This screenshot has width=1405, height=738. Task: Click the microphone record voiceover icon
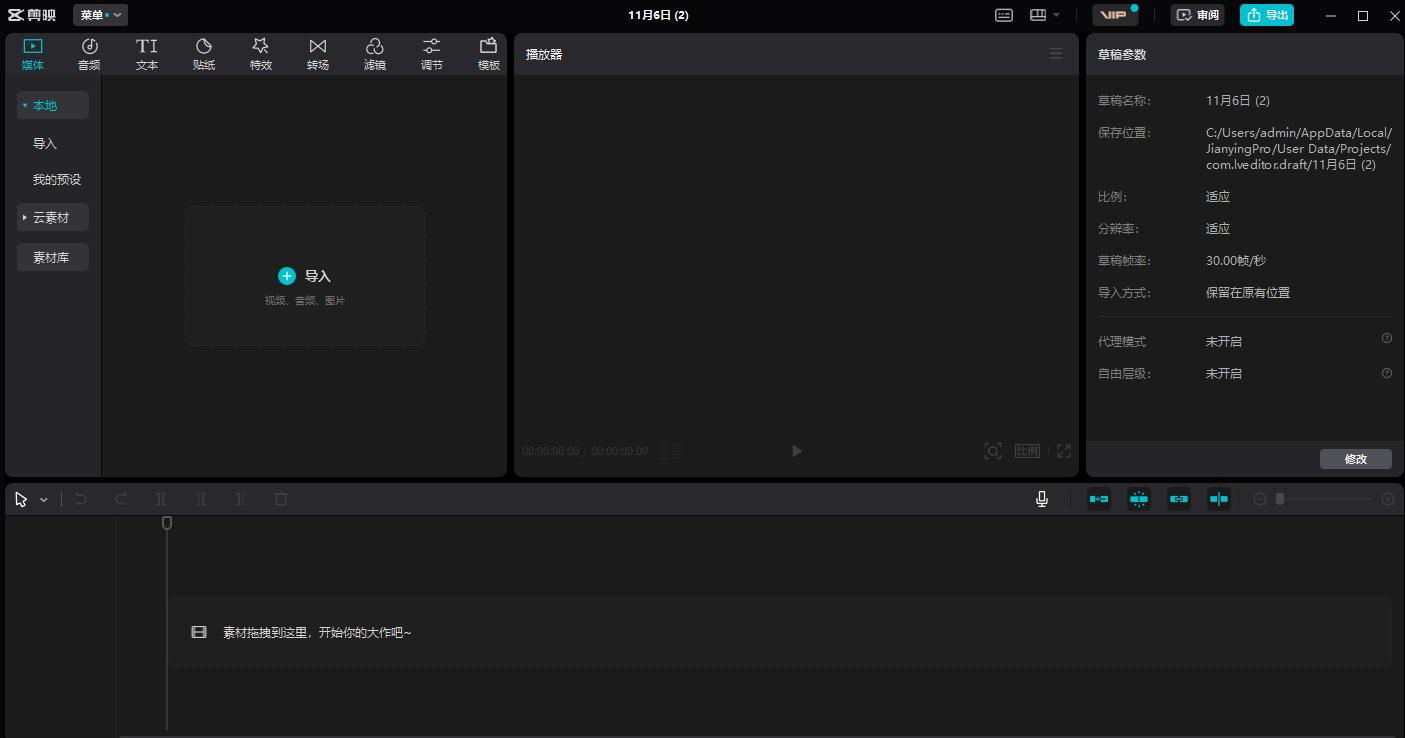[1042, 499]
